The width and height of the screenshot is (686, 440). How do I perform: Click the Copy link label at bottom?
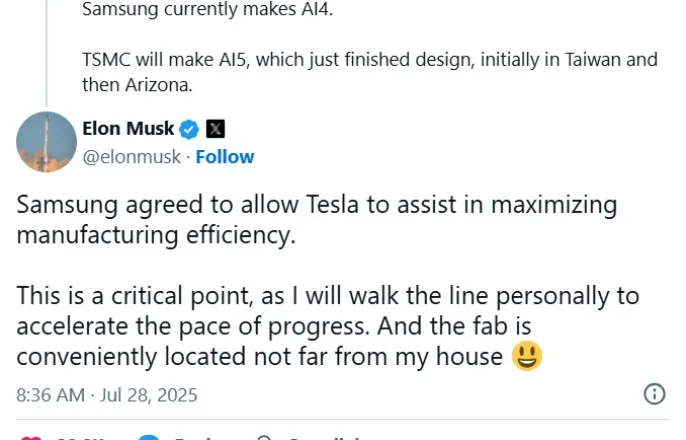320,438
